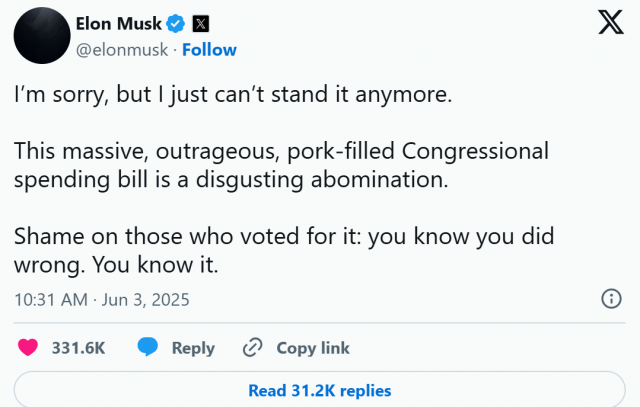
Task: Open the info circle icon
Action: pos(611,299)
